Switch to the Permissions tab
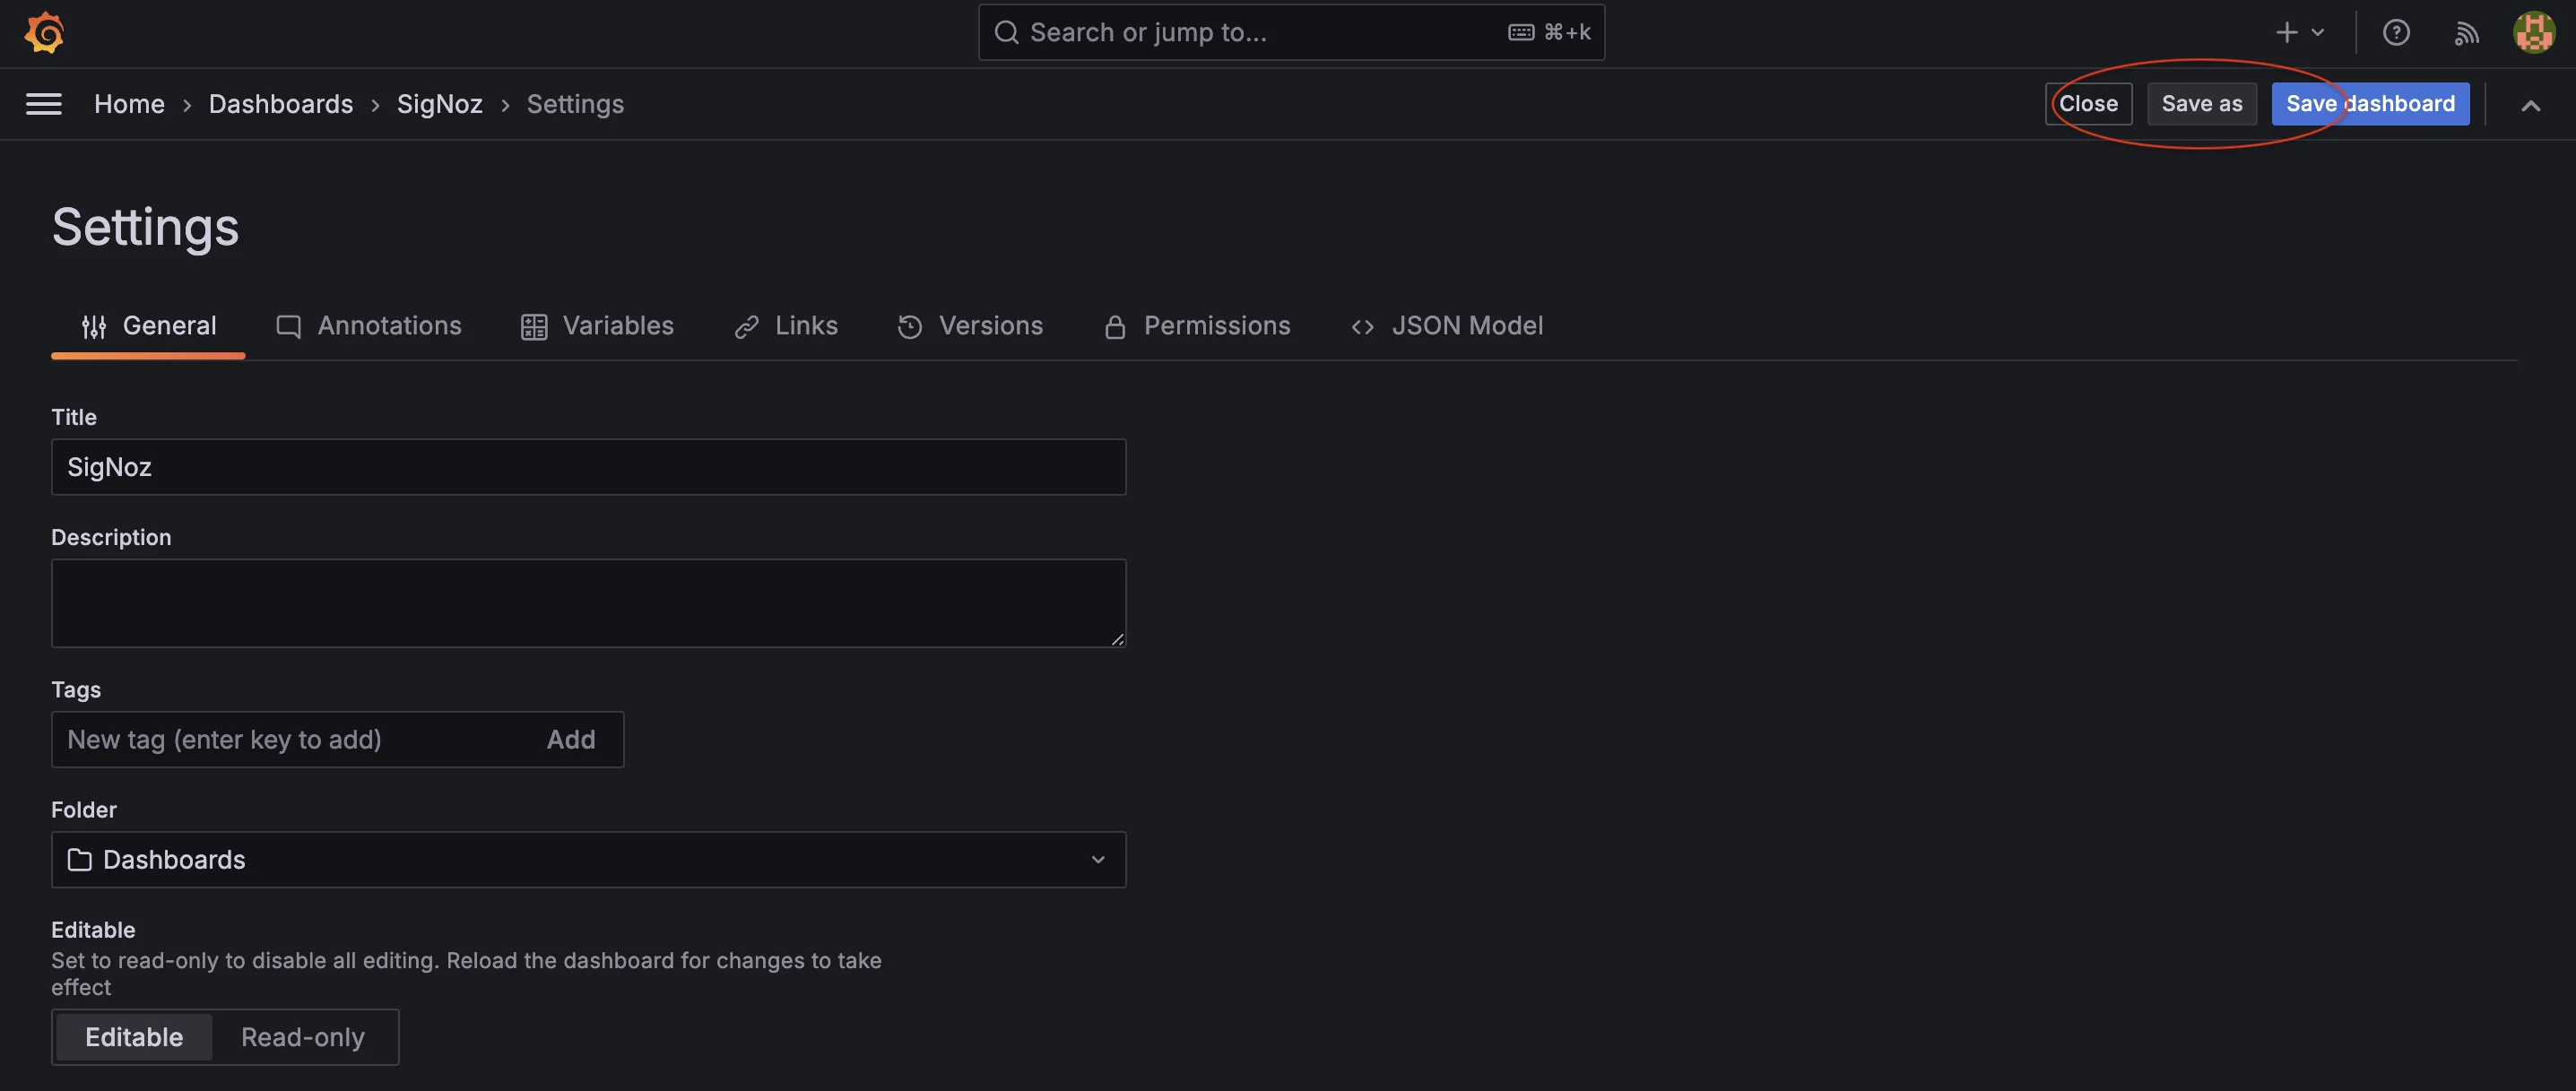This screenshot has height=1091, width=2576. click(1197, 326)
